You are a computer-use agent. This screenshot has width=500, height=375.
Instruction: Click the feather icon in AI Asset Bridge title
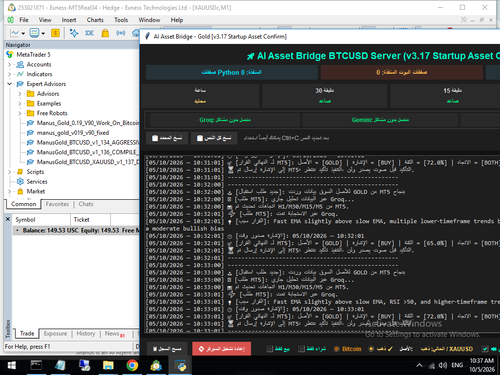tap(147, 36)
